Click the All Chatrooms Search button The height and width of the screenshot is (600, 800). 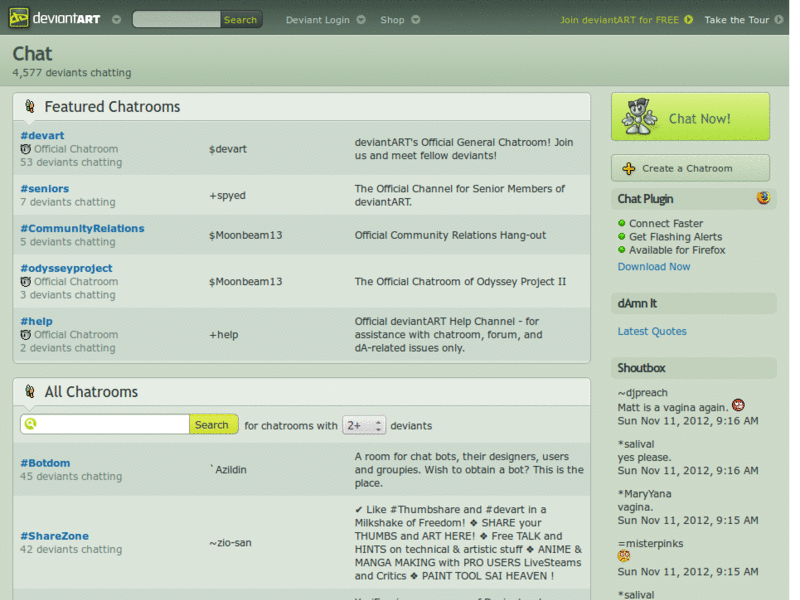(213, 424)
